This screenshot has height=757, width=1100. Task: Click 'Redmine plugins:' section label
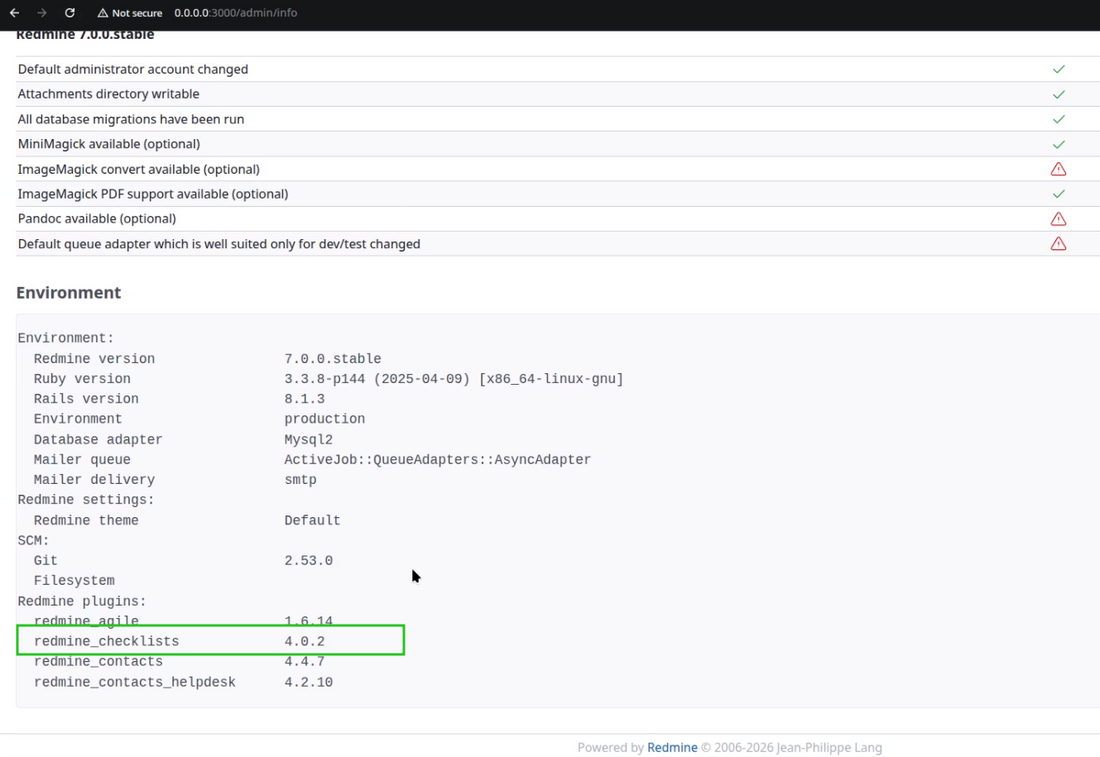[x=82, y=601]
